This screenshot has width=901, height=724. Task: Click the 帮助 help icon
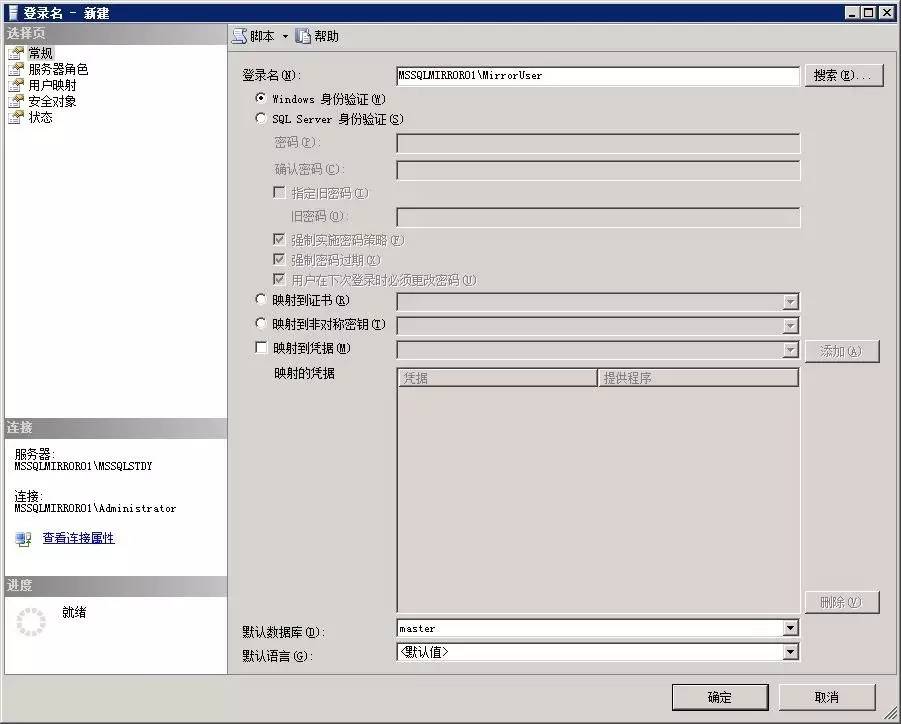pyautogui.click(x=302, y=36)
